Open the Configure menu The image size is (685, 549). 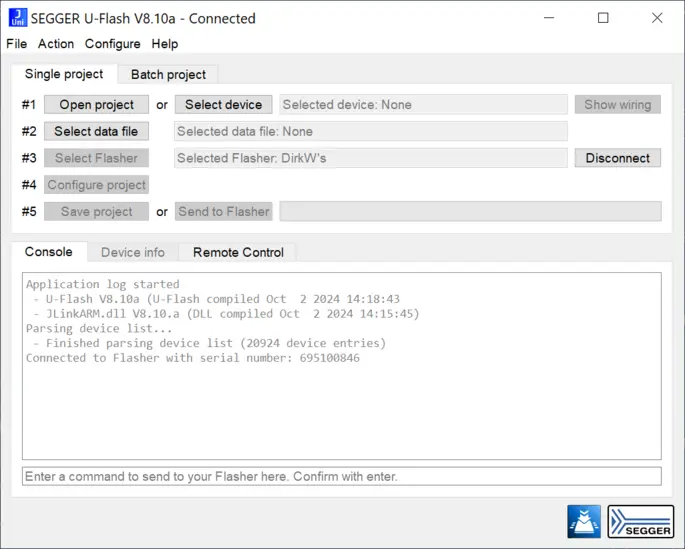113,44
